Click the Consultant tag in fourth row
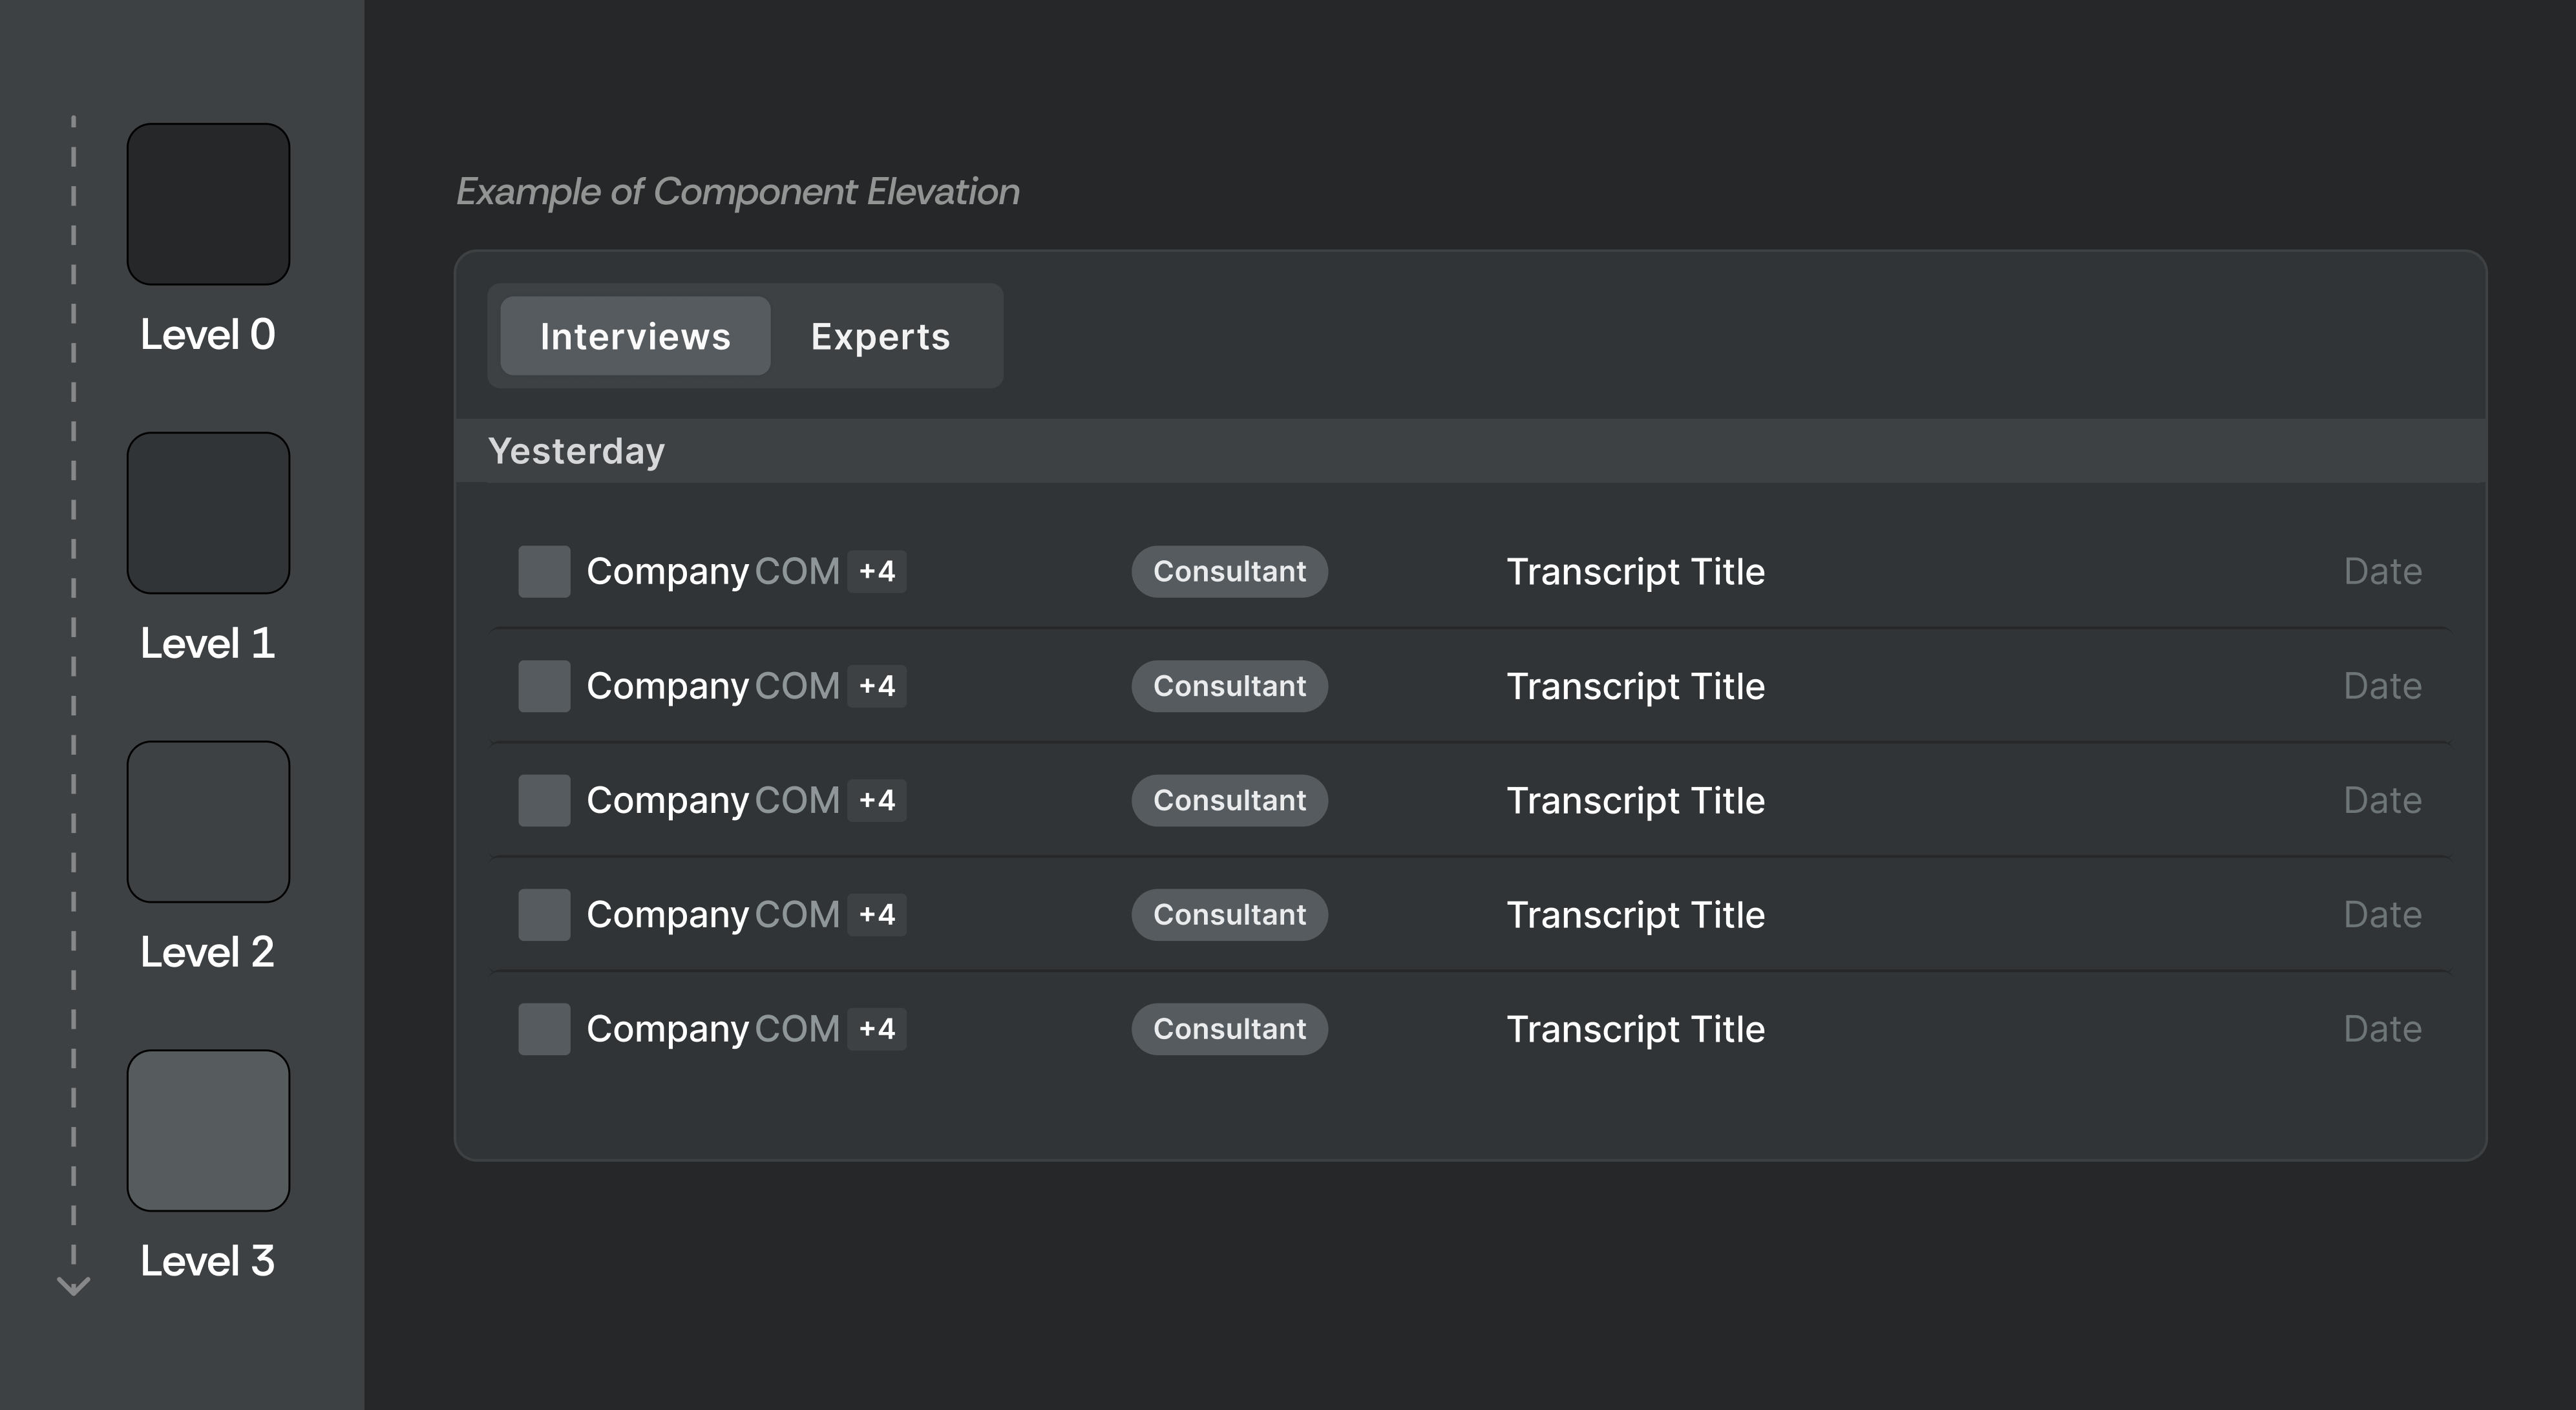 tap(1229, 914)
